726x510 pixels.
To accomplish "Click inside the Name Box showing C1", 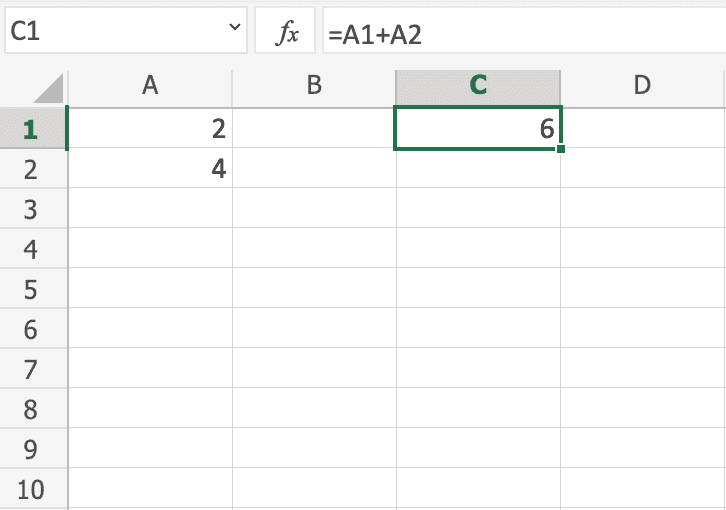I will coord(110,33).
